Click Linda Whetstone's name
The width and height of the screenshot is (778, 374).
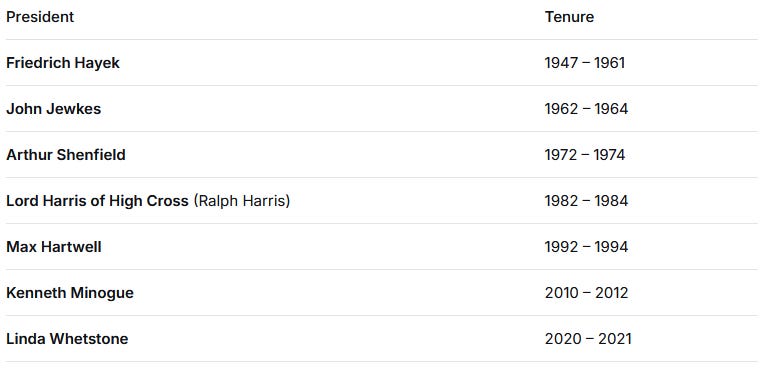coord(67,339)
